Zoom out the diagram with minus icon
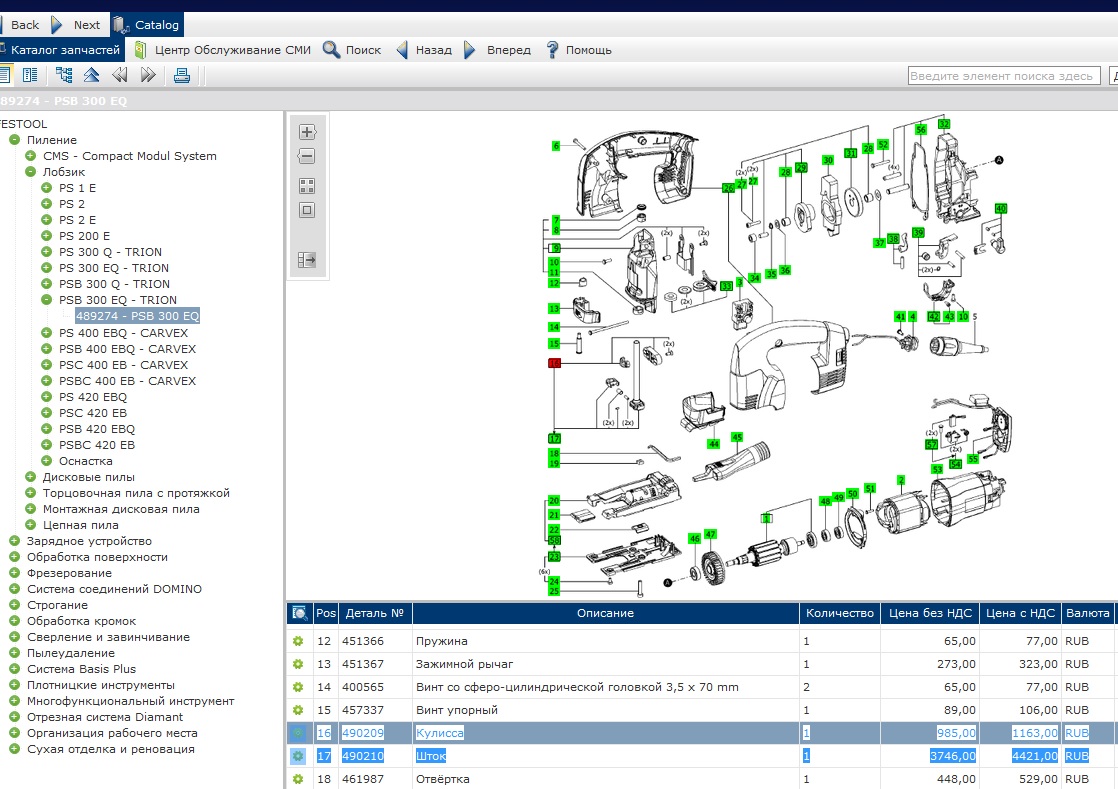The image size is (1118, 789). tap(307, 156)
